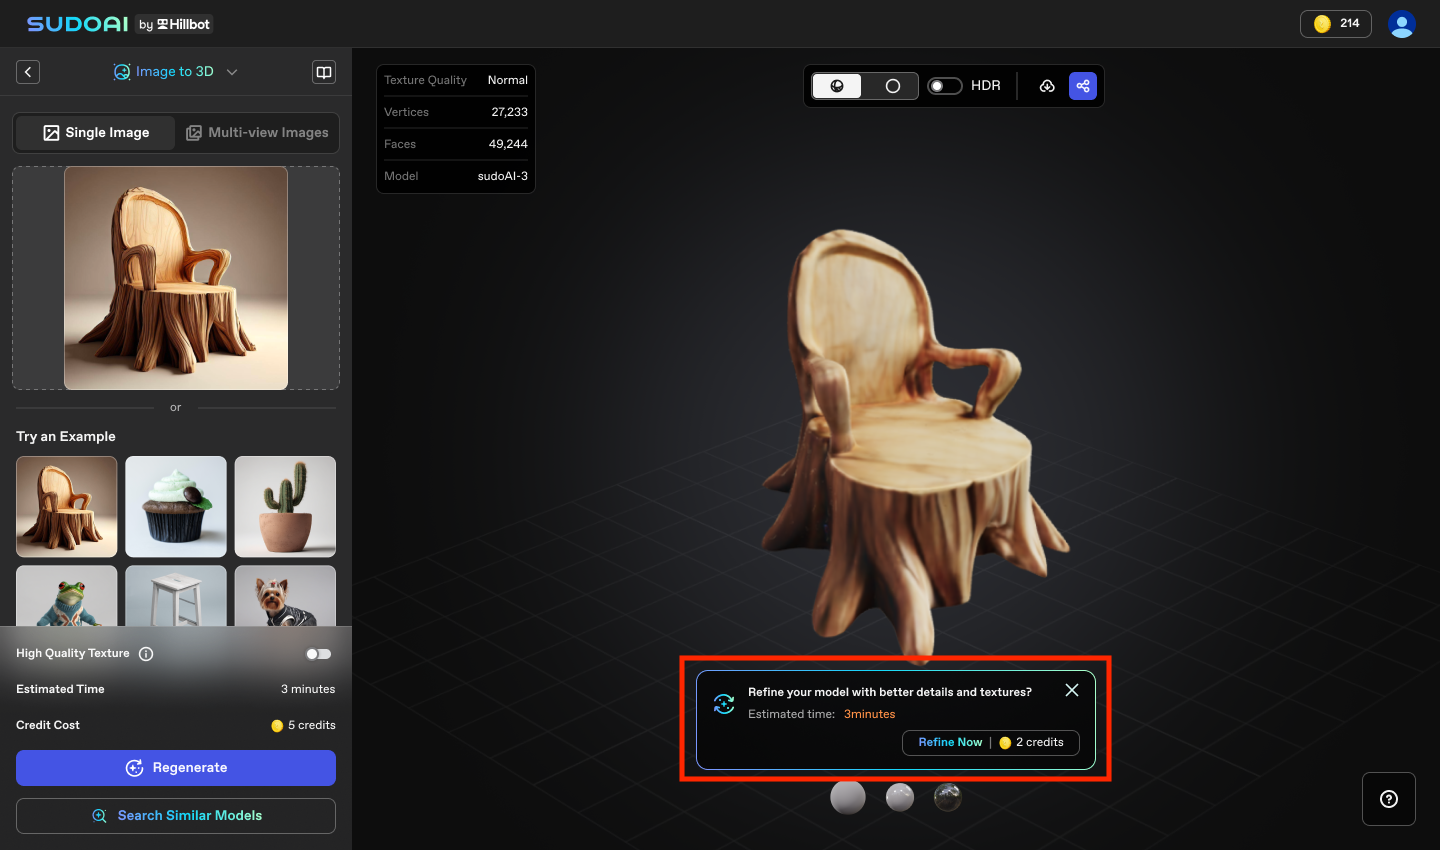1440x850 pixels.
Task: Click the SUDOAI logo
Action: pyautogui.click(x=78, y=24)
